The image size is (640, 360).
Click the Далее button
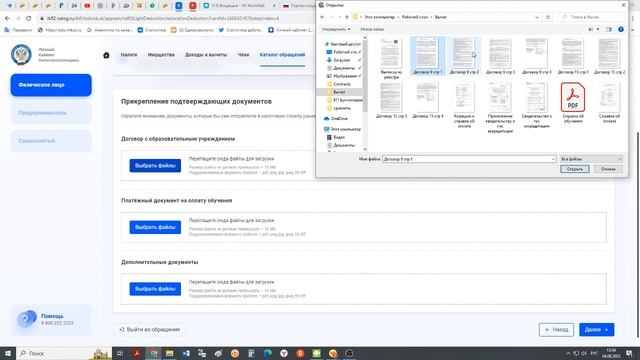point(596,329)
